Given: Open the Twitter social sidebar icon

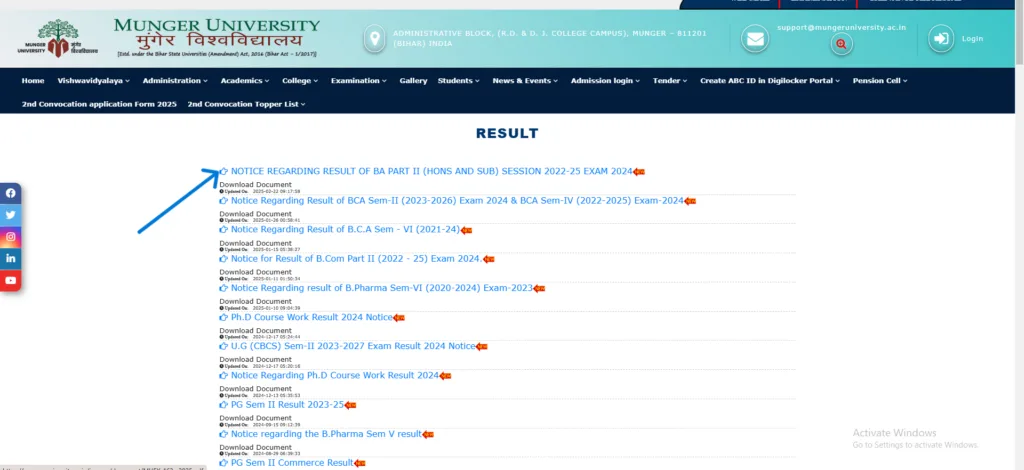Looking at the screenshot, I should (10, 215).
